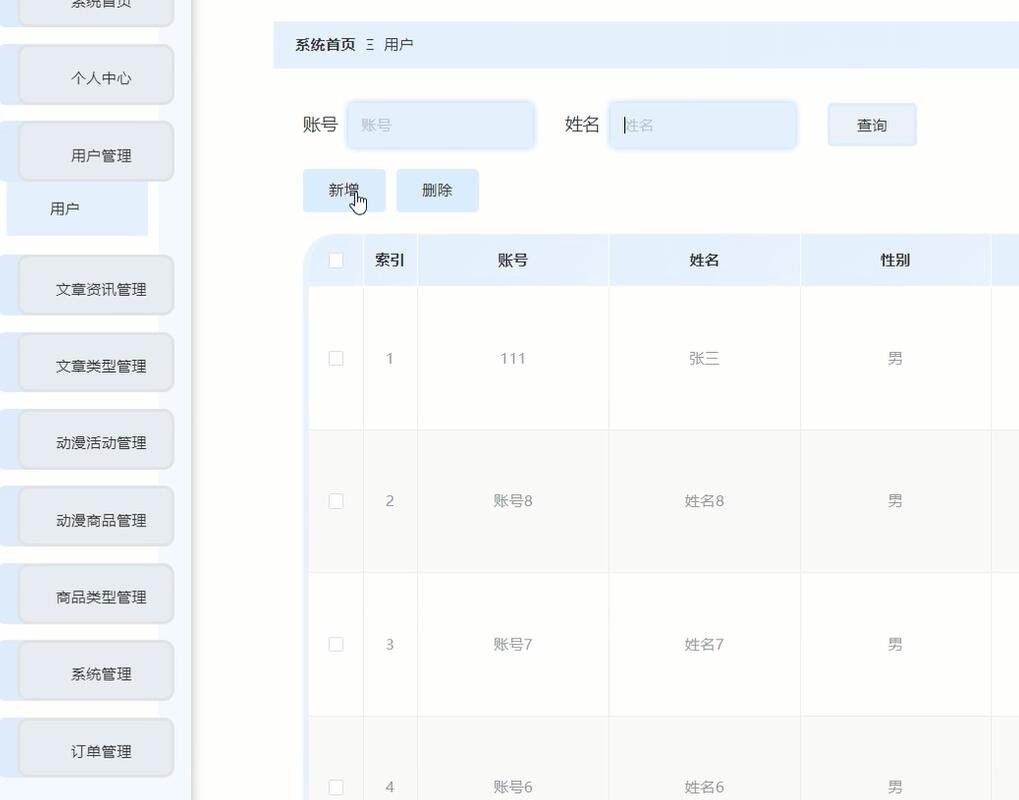1019x800 pixels.
Task: Click the 删除 delete button
Action: (x=437, y=190)
